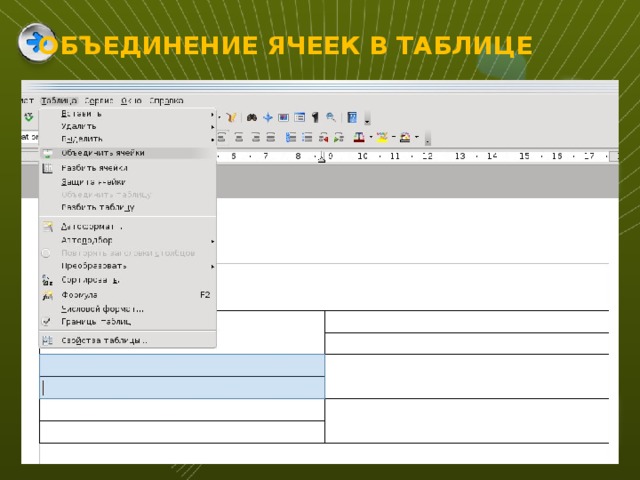Expand the Преобразовать submenu
Screen dimensions: 640x480
127,266
